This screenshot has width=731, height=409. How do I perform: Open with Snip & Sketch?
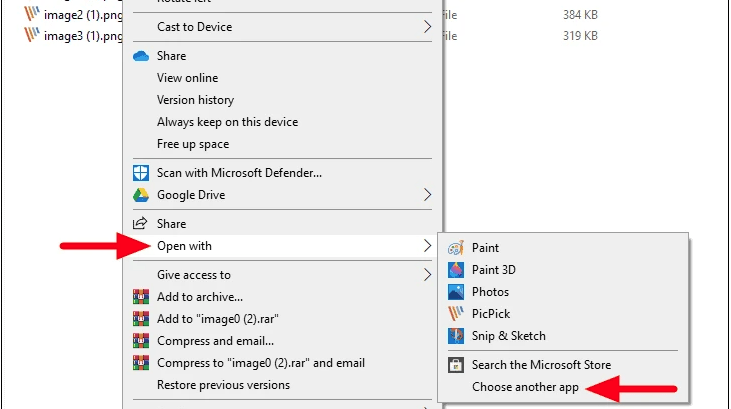tap(563, 336)
